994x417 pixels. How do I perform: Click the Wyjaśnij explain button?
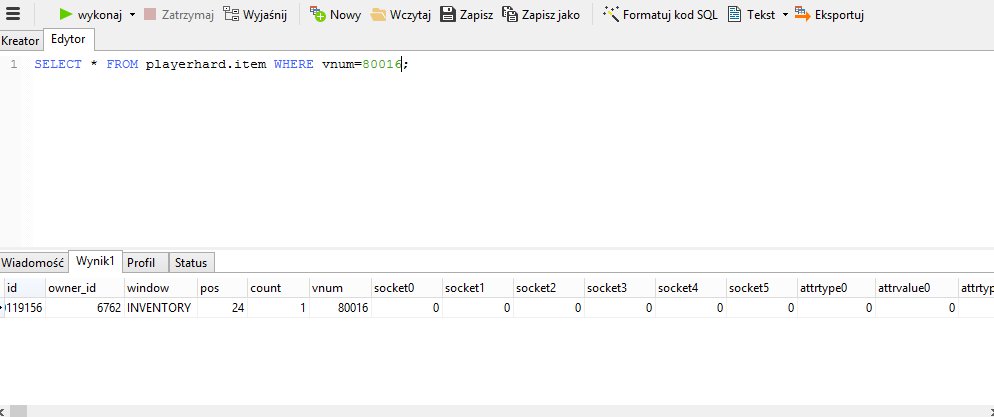[255, 15]
